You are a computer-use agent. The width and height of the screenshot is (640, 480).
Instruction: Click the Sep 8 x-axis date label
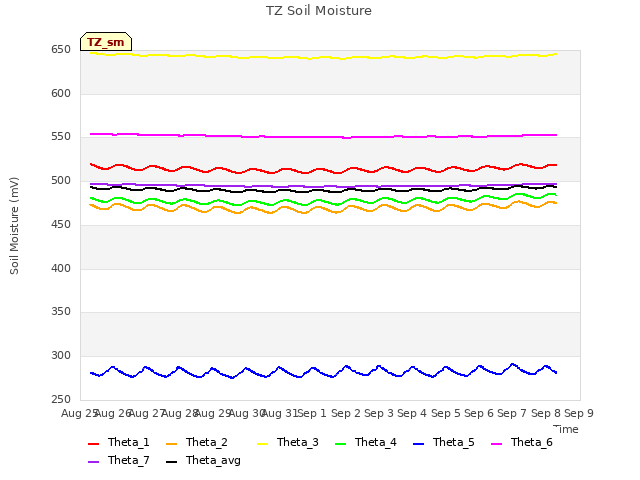tap(546, 413)
